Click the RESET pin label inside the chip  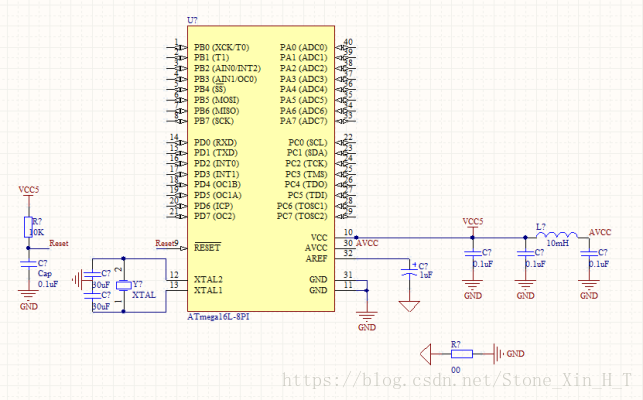[x=207, y=247]
